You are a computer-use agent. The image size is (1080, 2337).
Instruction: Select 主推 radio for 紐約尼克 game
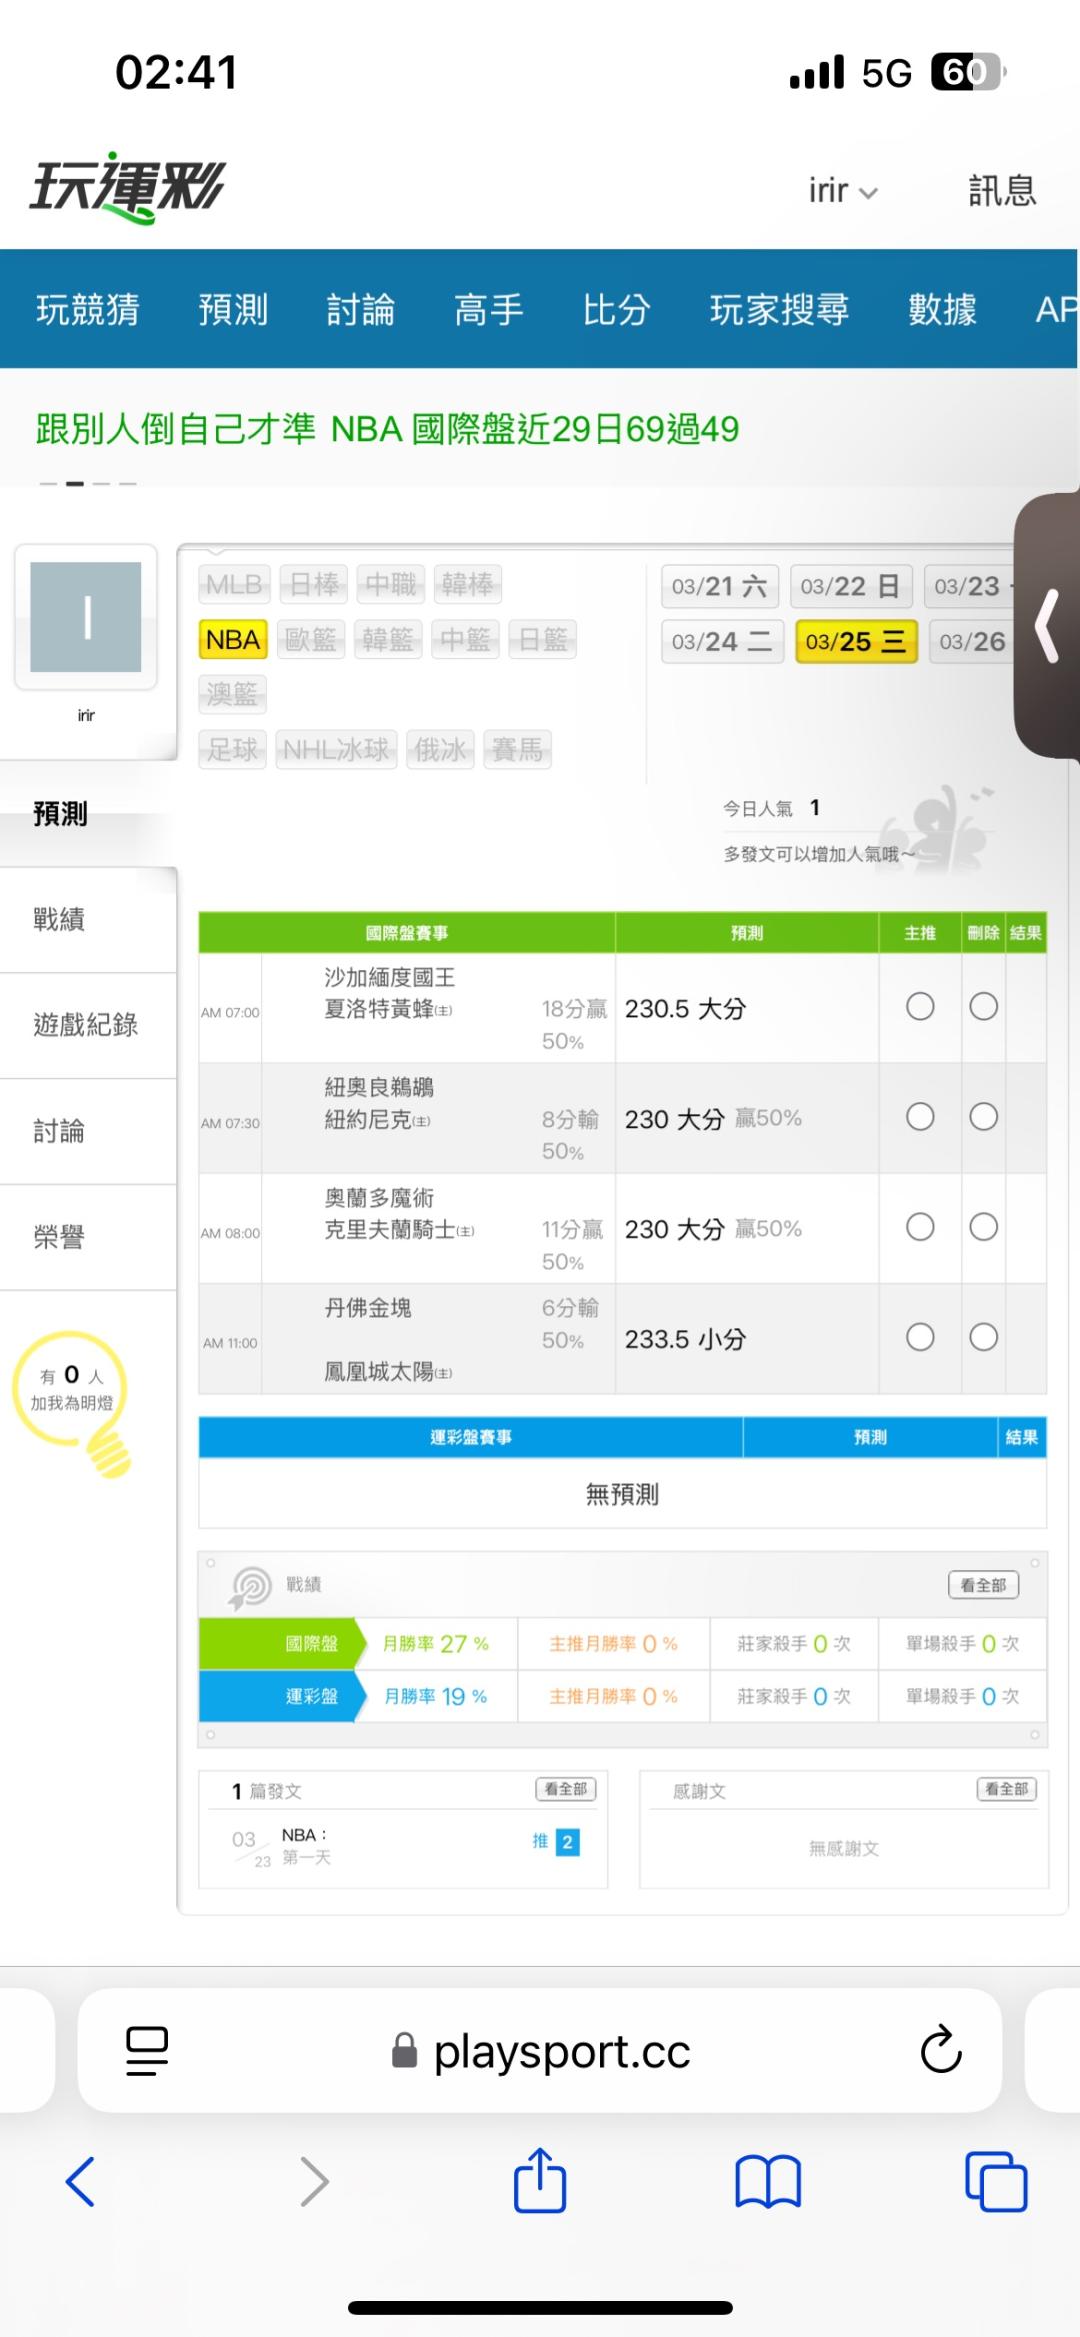coord(920,1116)
